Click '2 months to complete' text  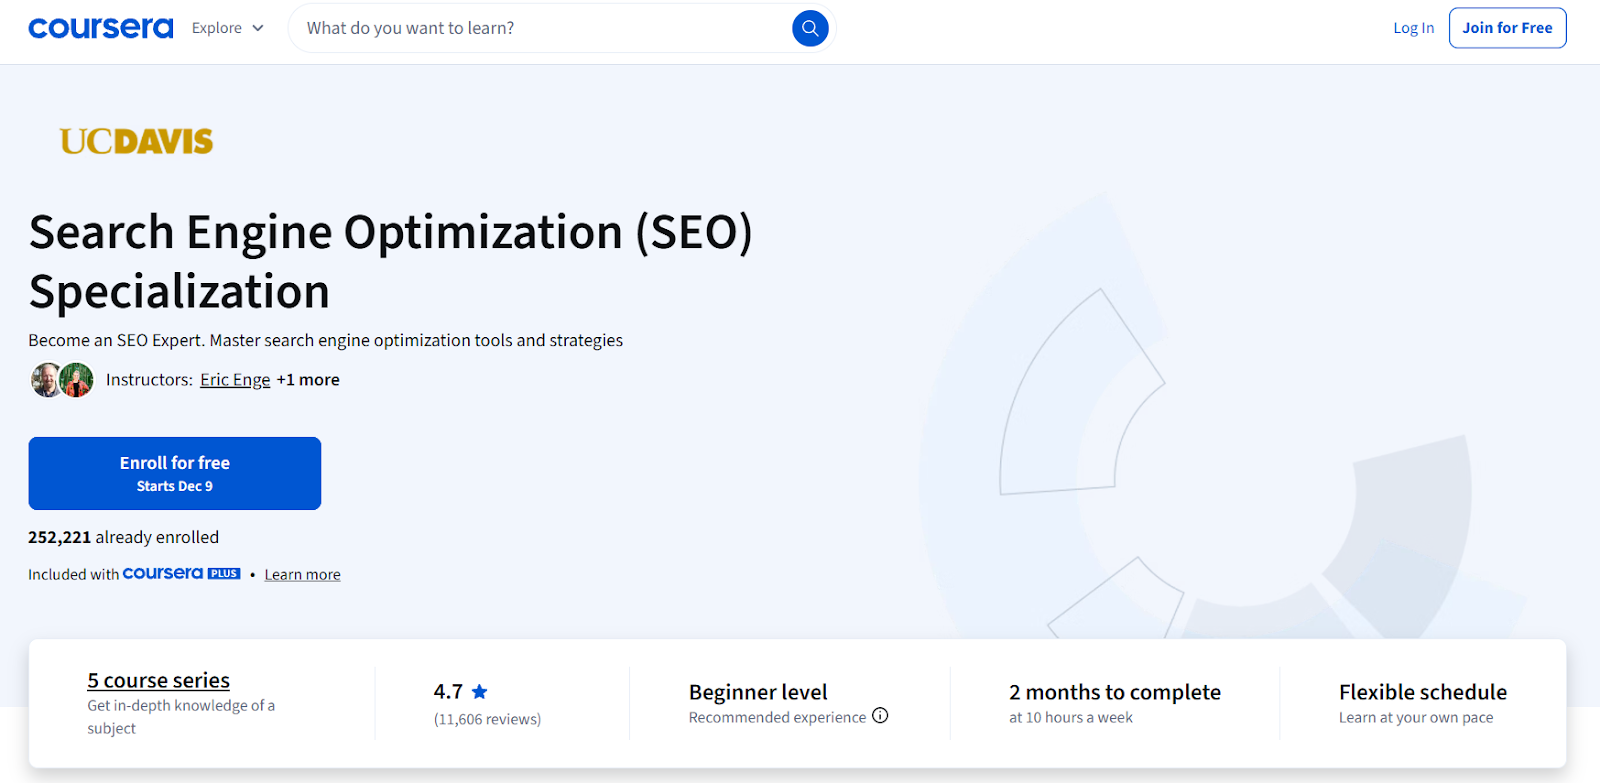(x=1115, y=692)
